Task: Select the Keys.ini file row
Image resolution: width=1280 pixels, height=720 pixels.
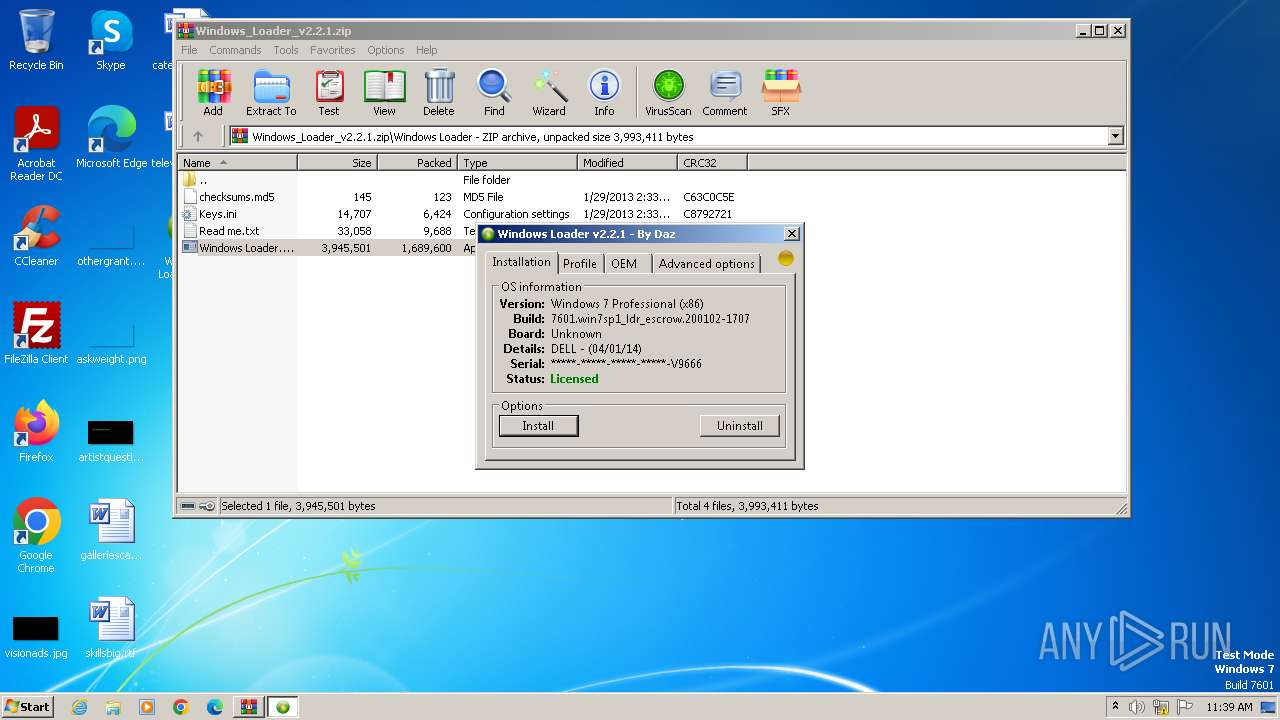Action: 460,214
